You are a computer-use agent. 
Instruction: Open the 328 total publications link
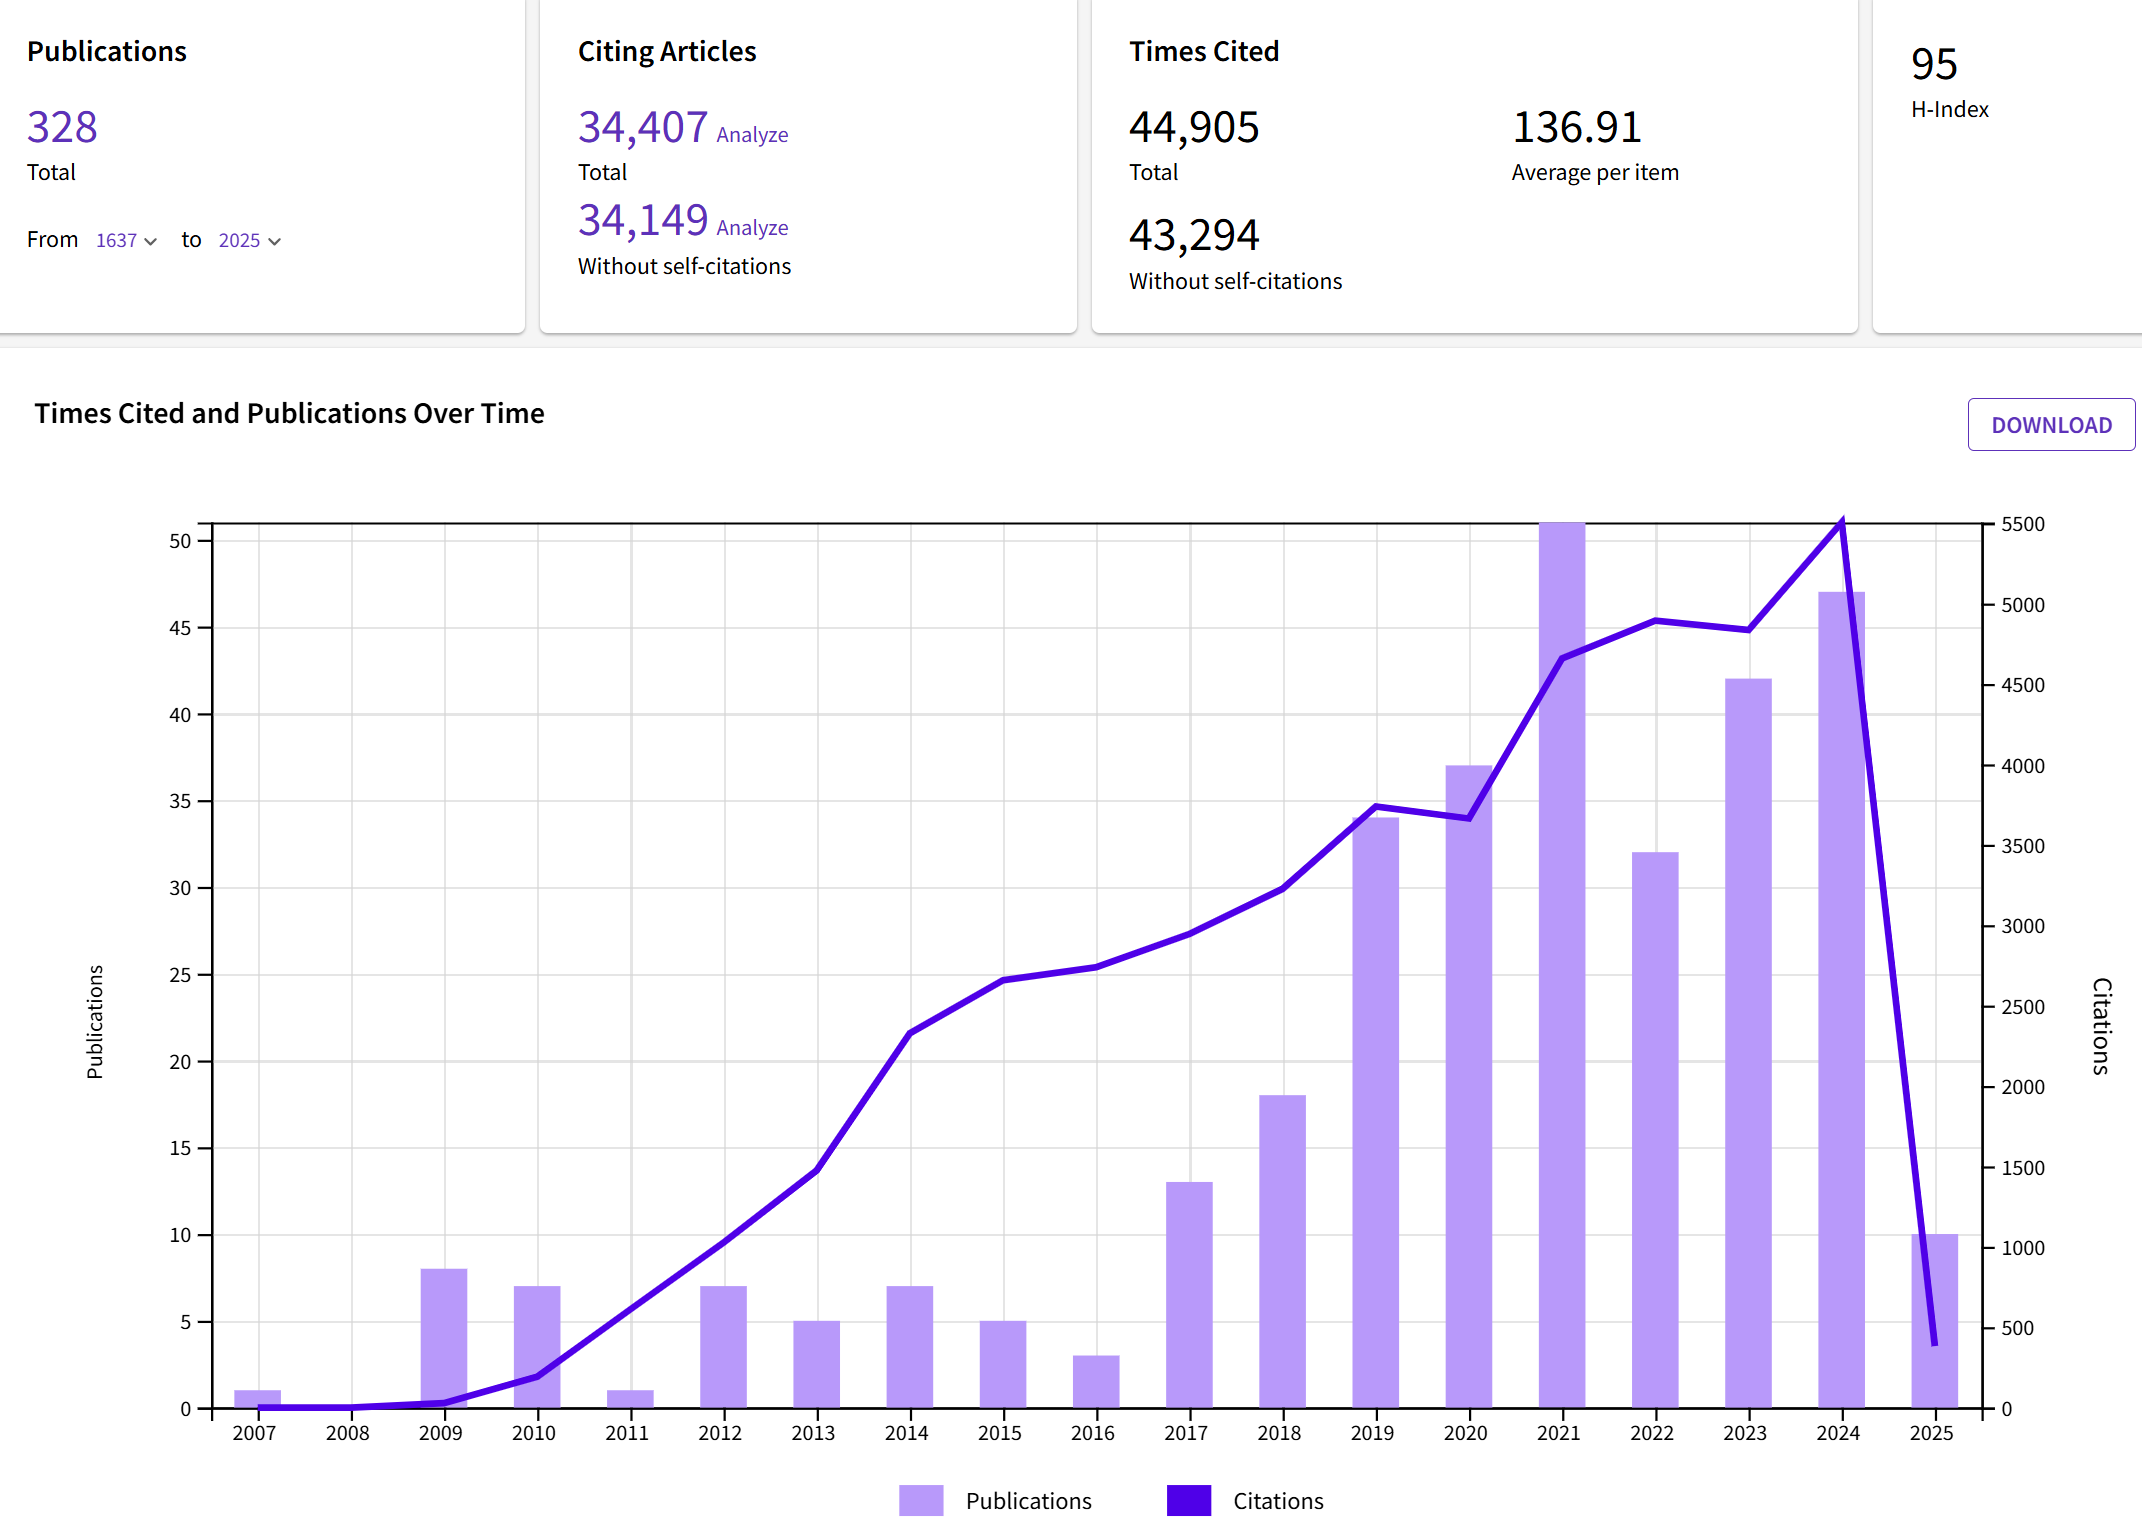(x=62, y=127)
